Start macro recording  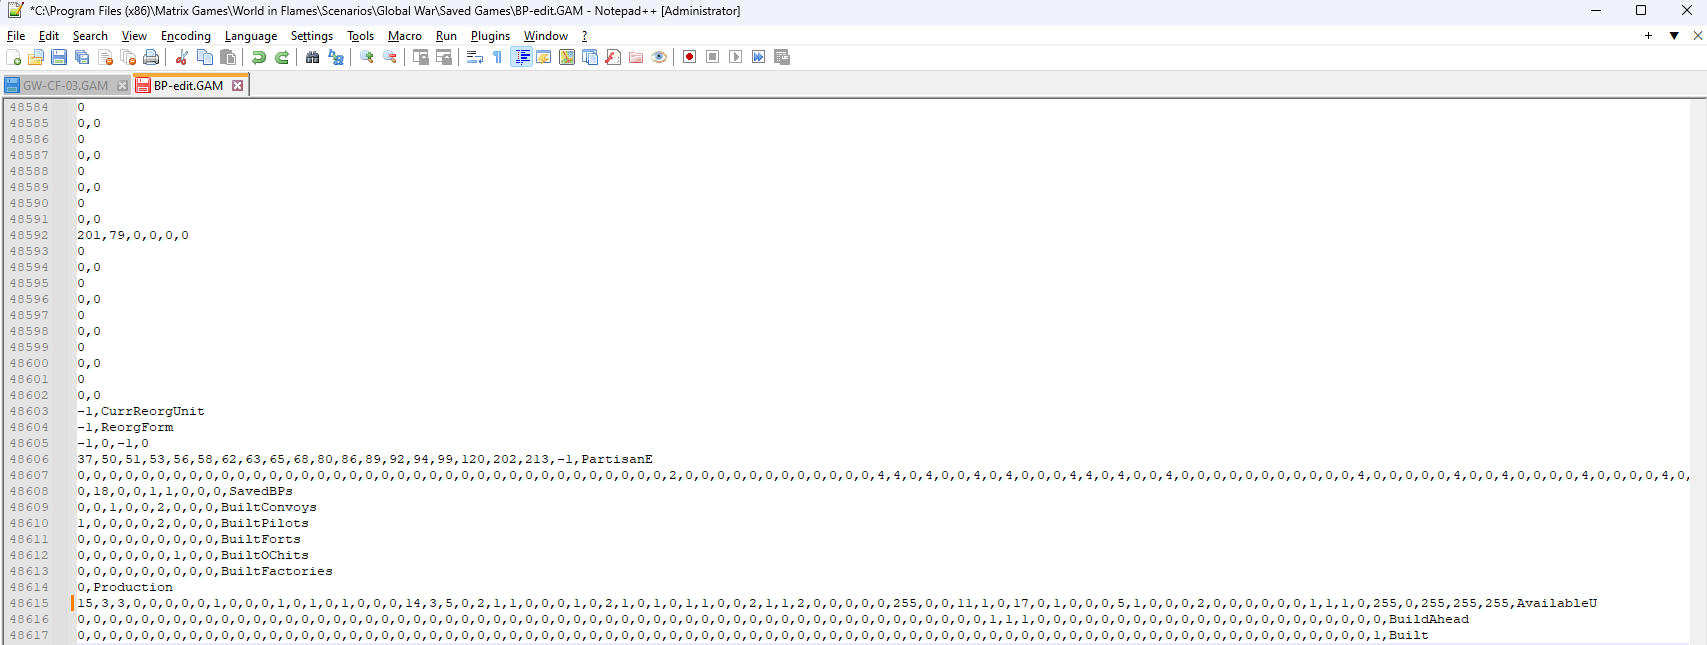[x=690, y=57]
